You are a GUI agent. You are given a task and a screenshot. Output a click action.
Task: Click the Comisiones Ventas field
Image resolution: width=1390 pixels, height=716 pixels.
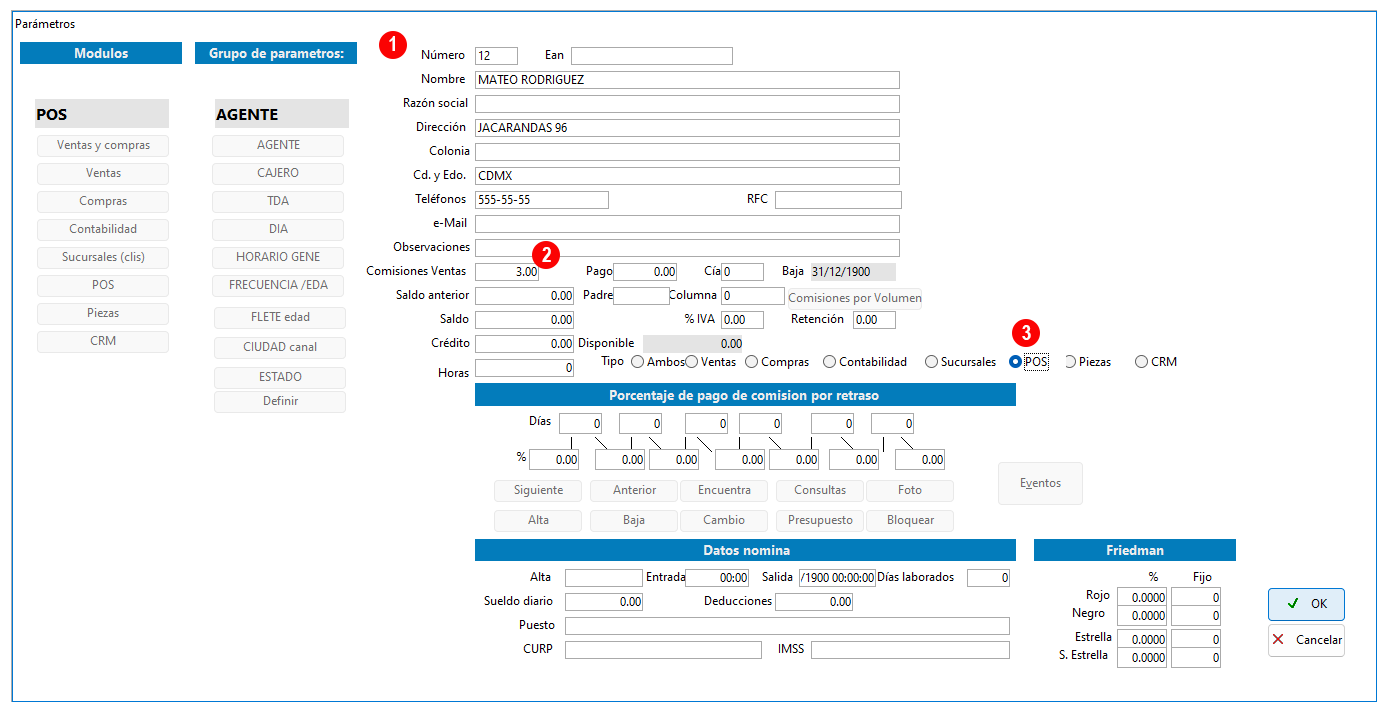tap(507, 272)
